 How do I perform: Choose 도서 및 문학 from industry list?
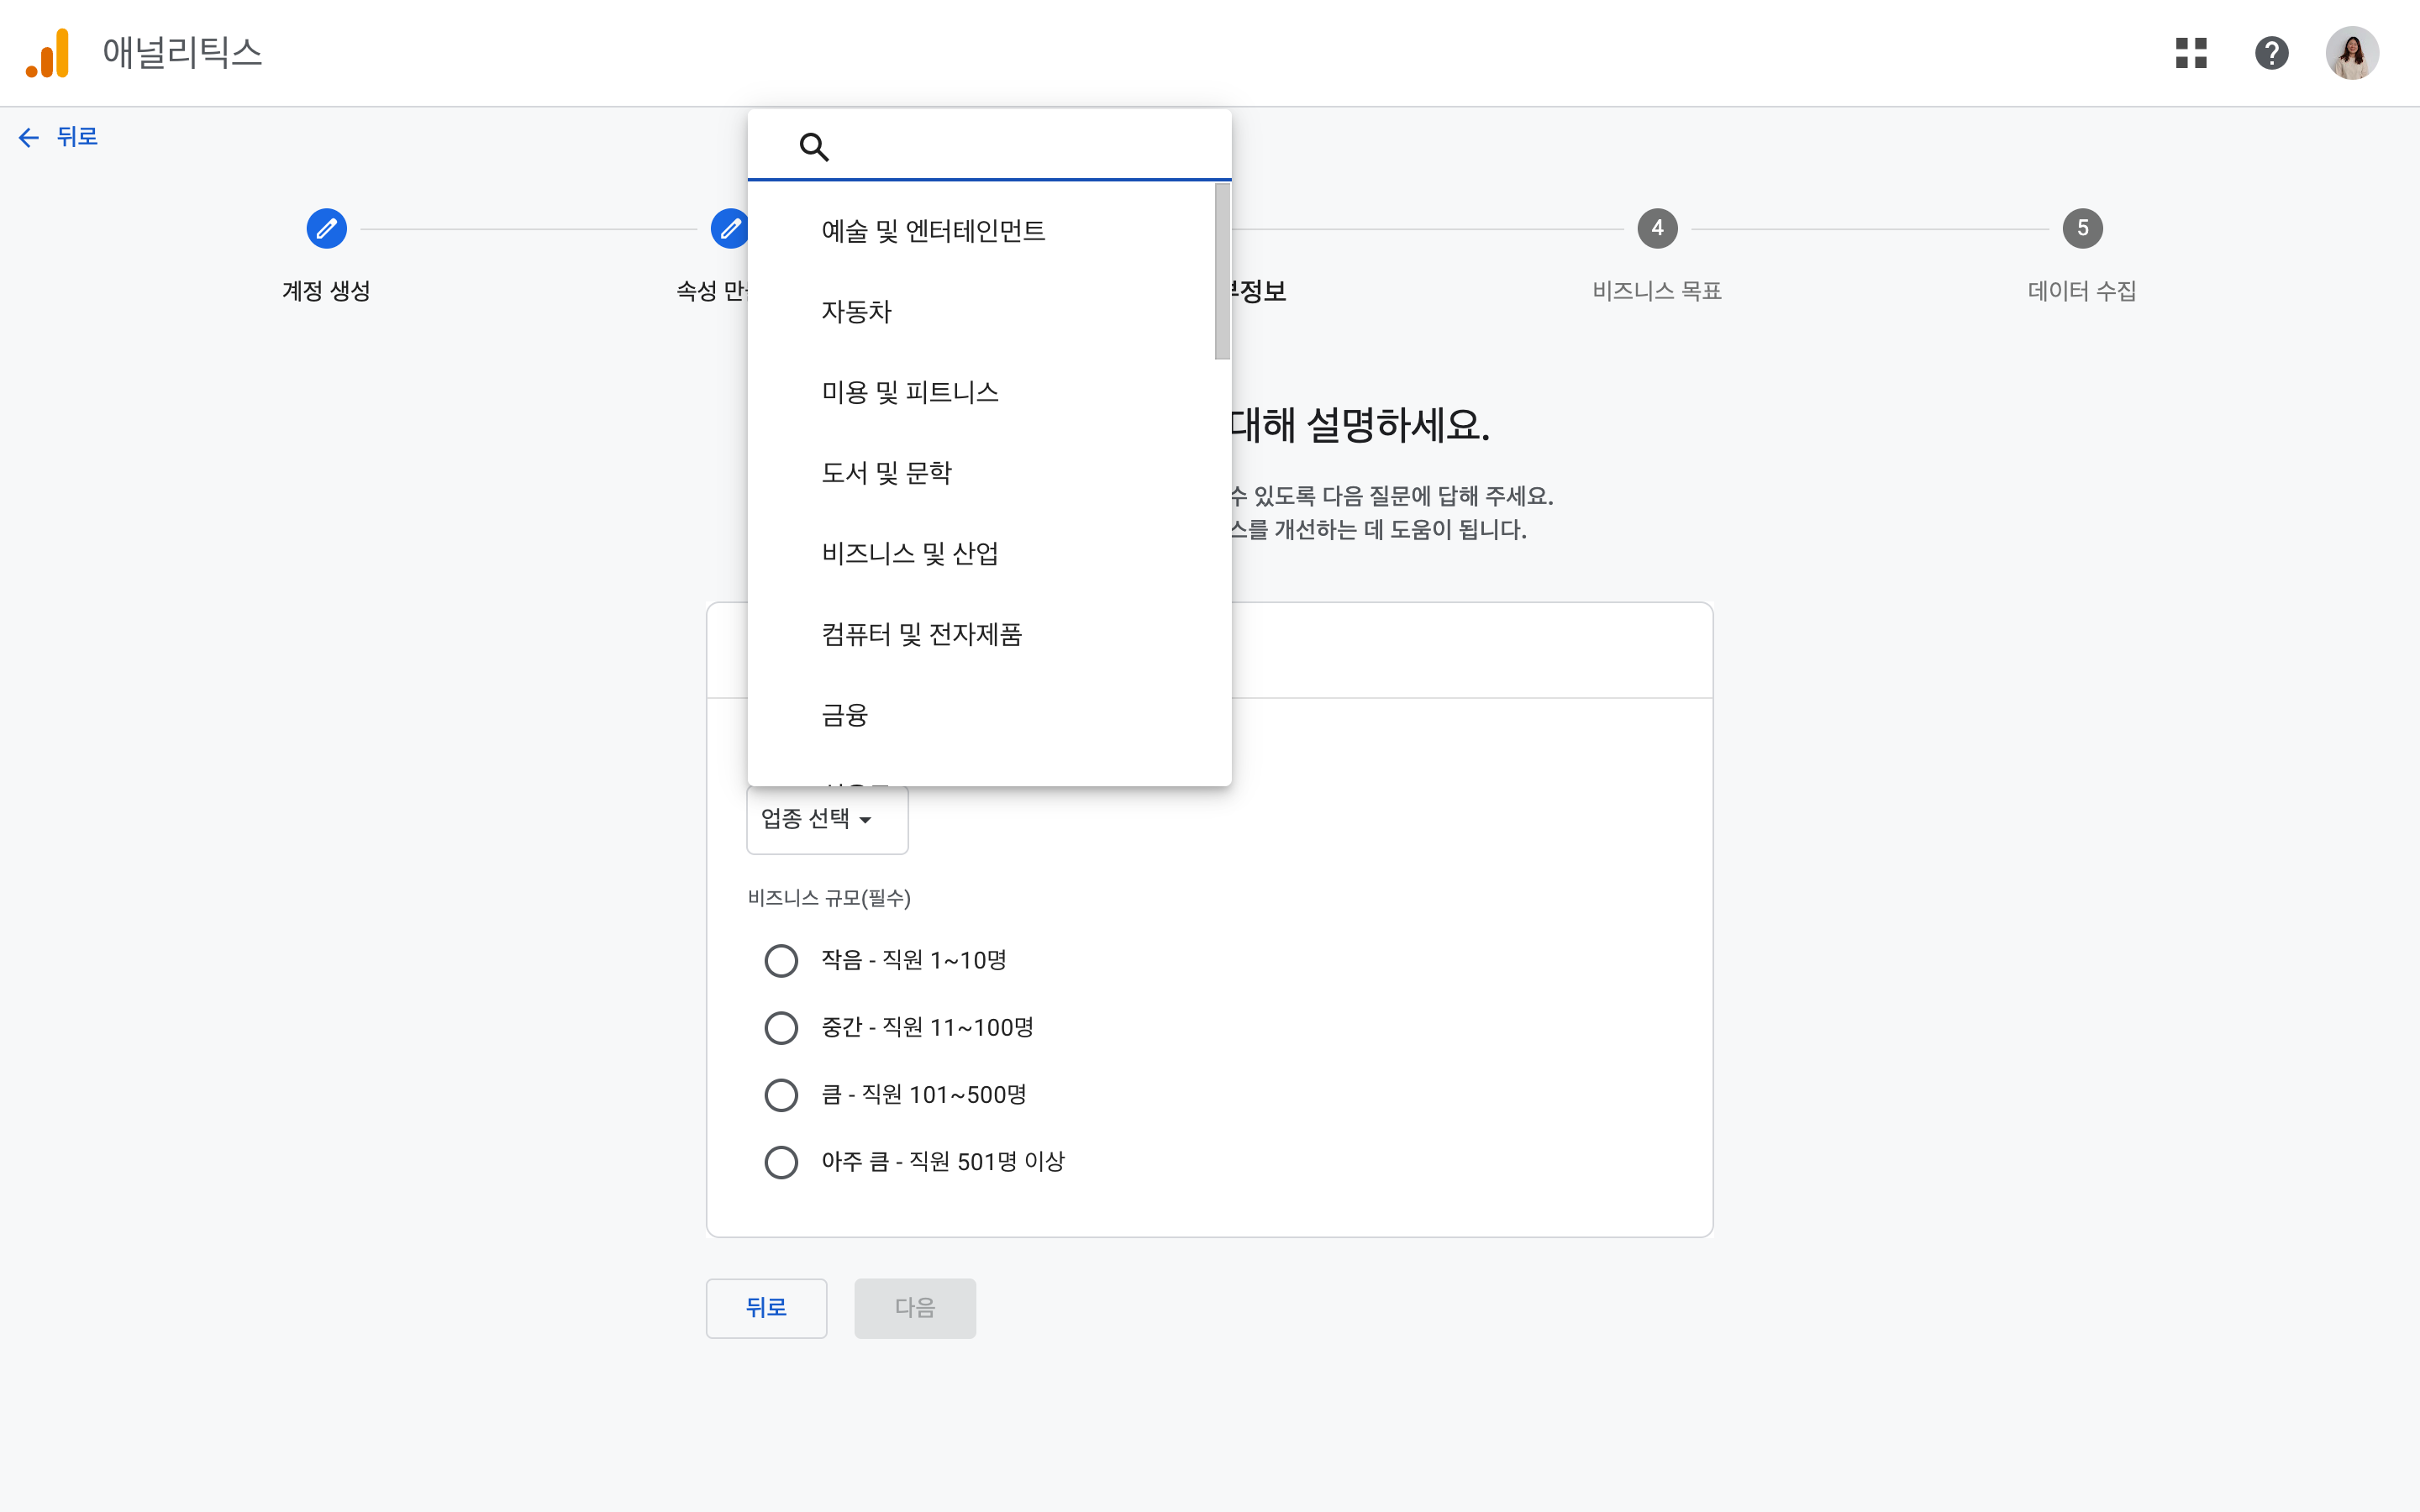coord(981,473)
